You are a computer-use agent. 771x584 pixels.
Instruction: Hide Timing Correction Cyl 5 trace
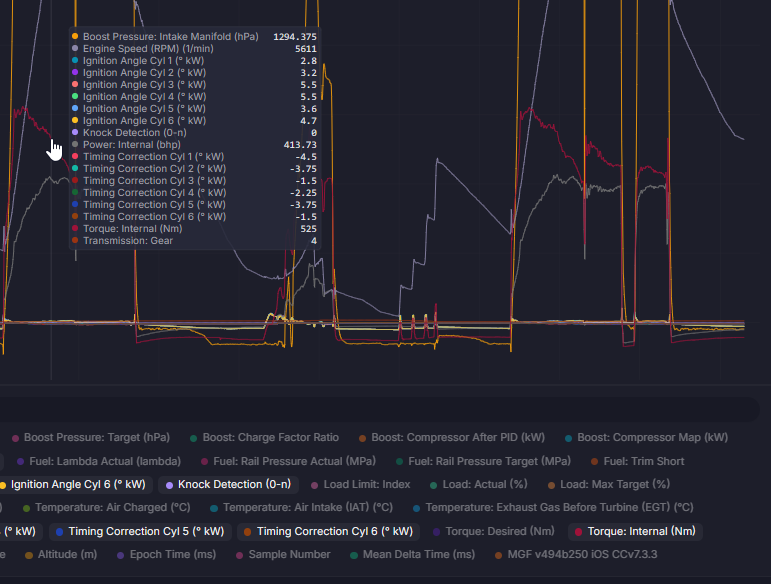140,531
